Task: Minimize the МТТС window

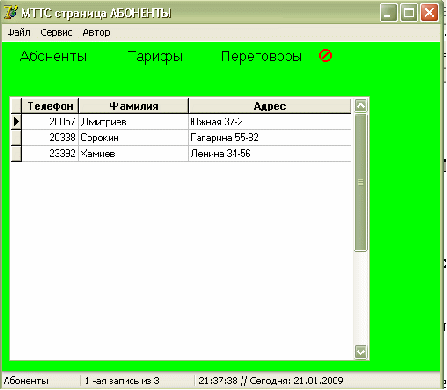Action: coord(389,13)
